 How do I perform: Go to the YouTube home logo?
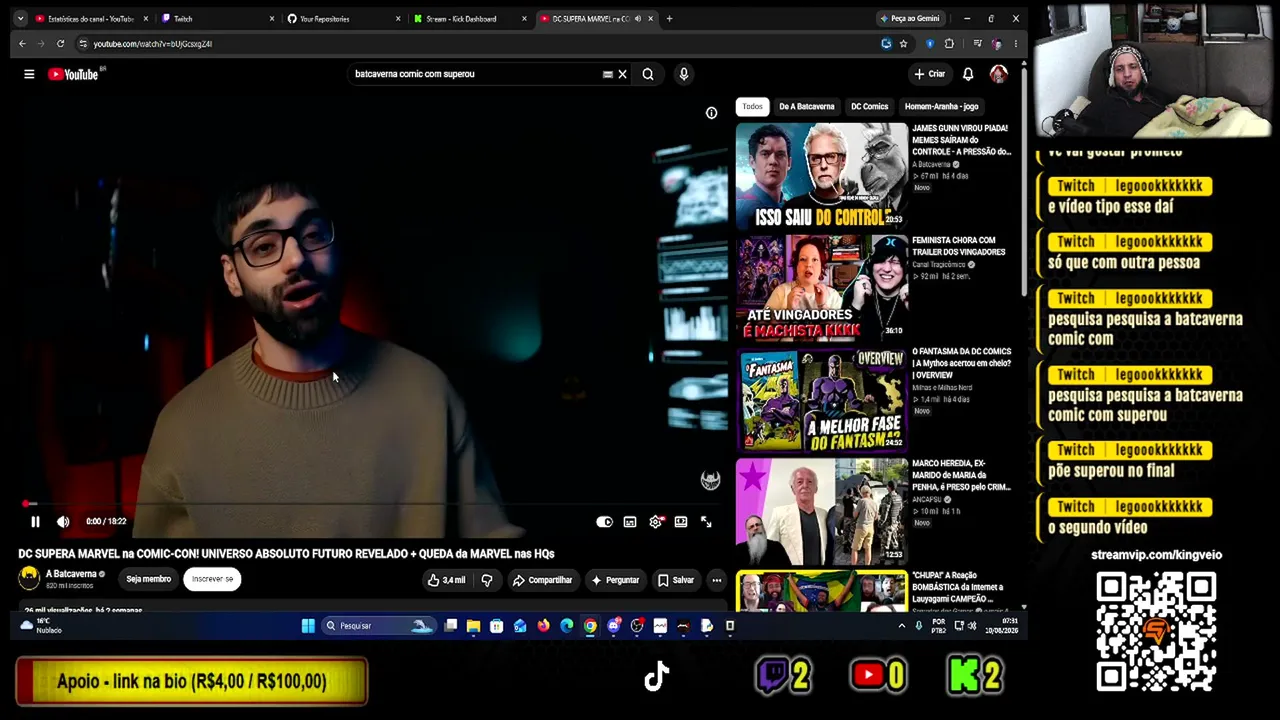coord(73,74)
